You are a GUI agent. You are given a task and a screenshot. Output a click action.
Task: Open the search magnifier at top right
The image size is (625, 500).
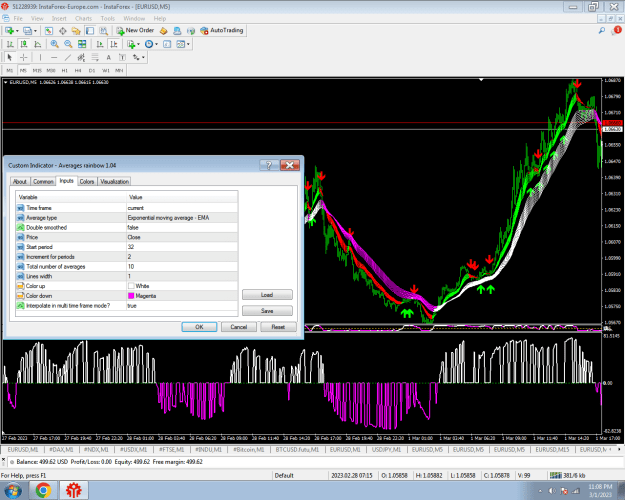(x=601, y=30)
